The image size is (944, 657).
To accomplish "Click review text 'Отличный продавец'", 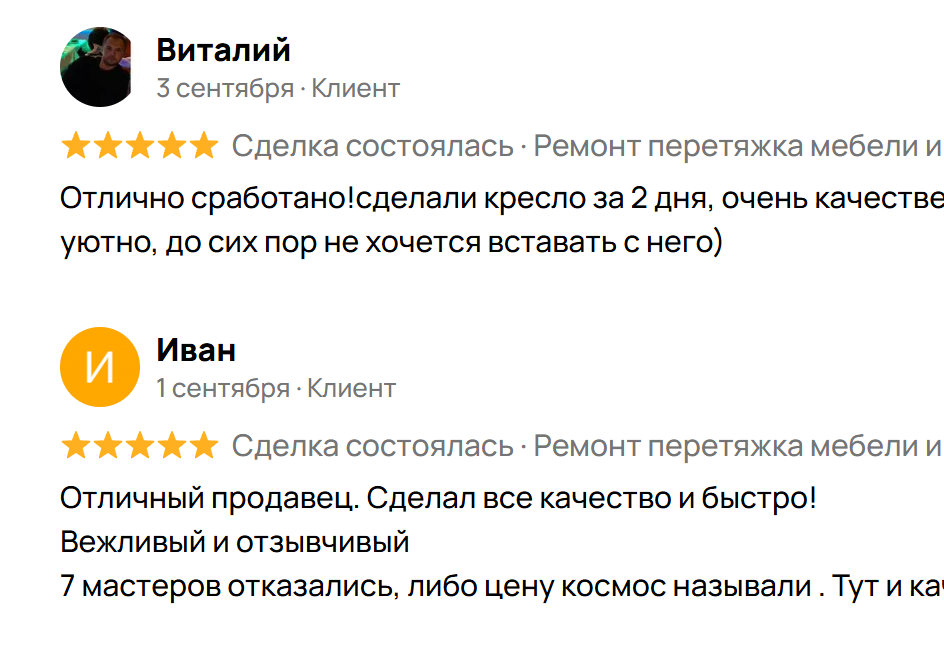I will [x=438, y=497].
